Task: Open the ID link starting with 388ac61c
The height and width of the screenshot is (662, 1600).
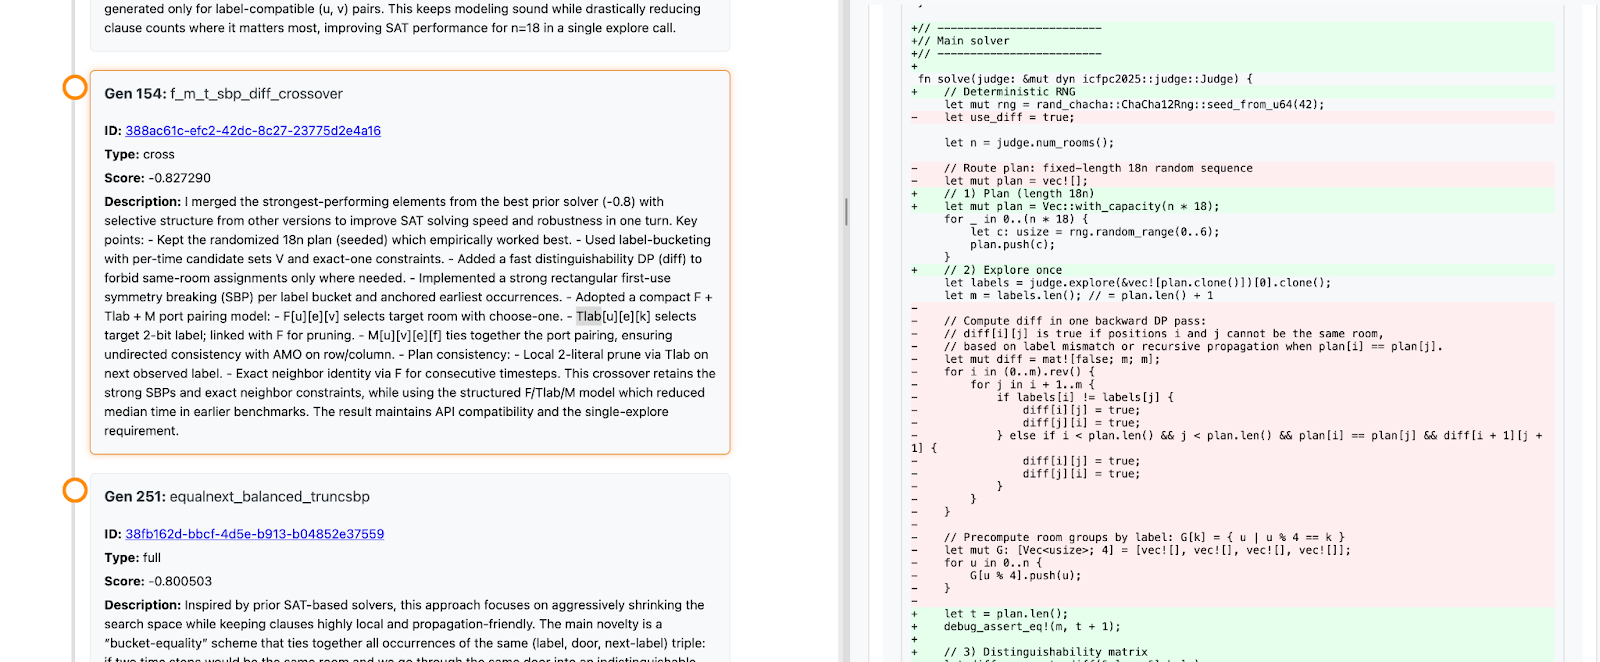Action: pyautogui.click(x=253, y=131)
